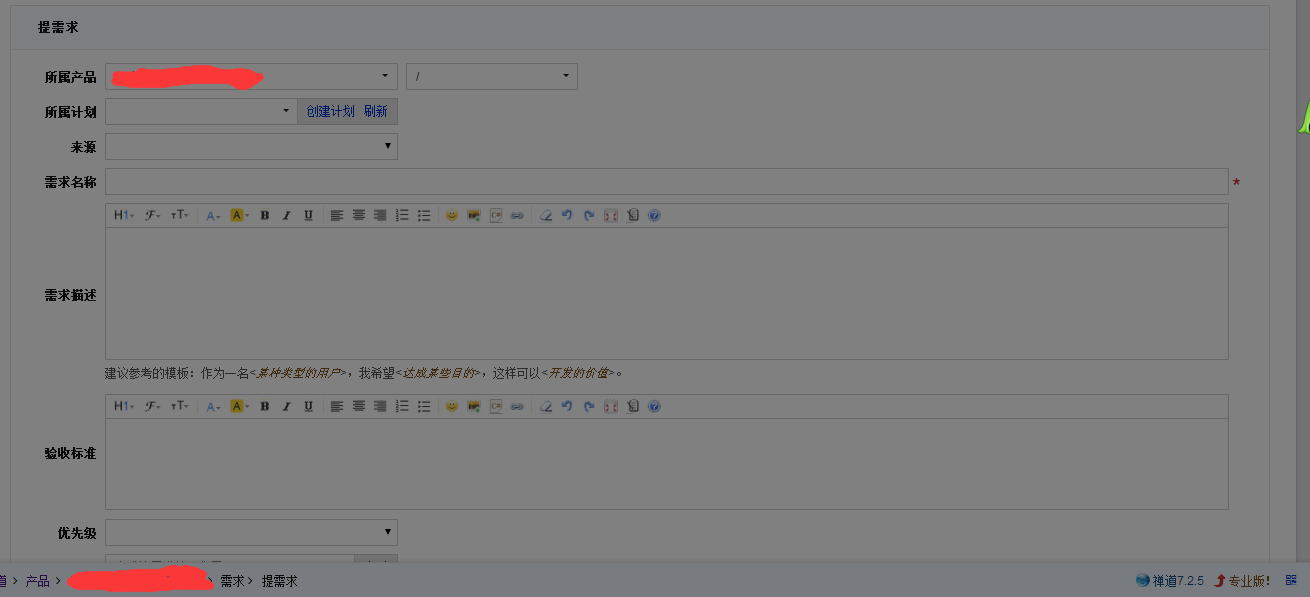The image size is (1310, 597).
Task: Go to 需求 in the breadcrumb
Action: 232,581
